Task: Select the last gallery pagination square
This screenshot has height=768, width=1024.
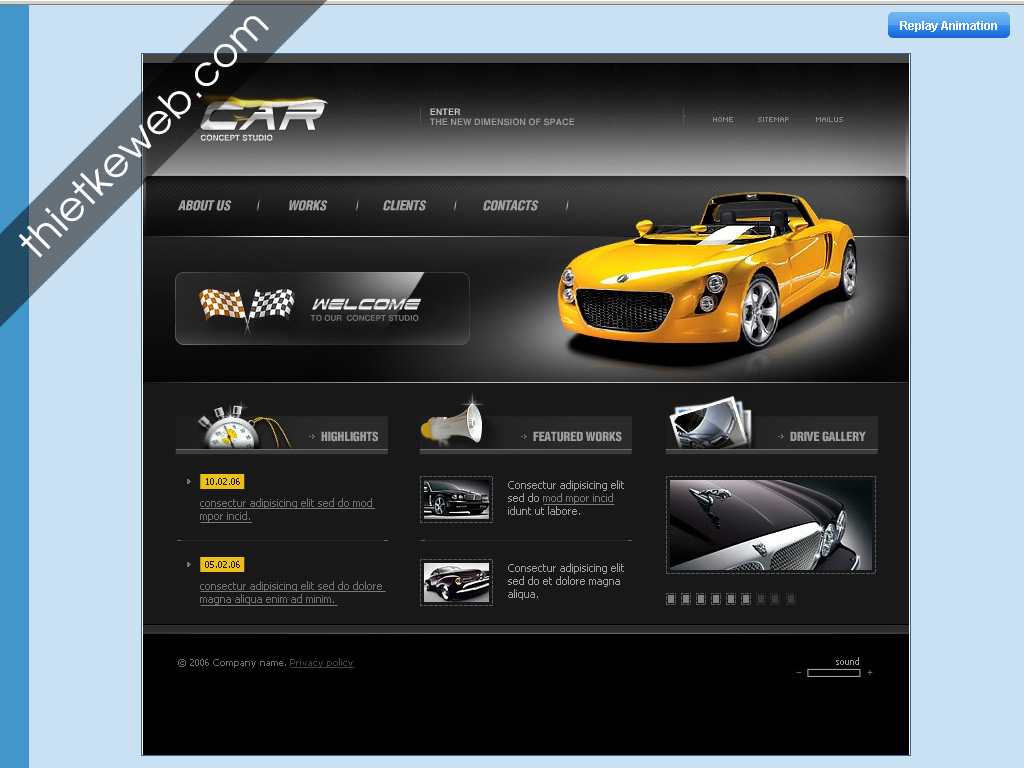Action: [791, 599]
